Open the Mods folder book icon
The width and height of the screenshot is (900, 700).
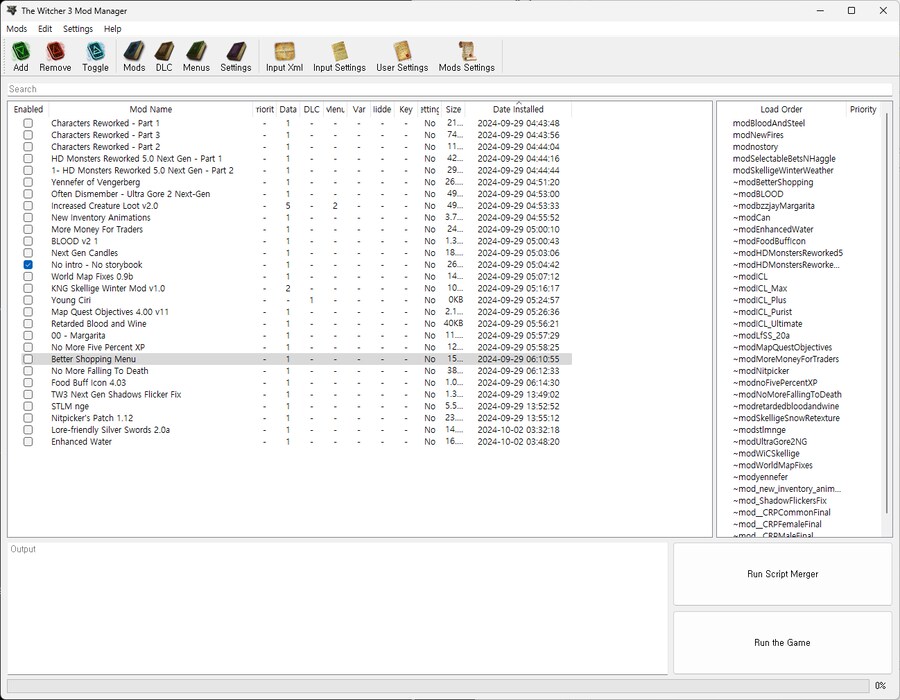click(x=134, y=57)
